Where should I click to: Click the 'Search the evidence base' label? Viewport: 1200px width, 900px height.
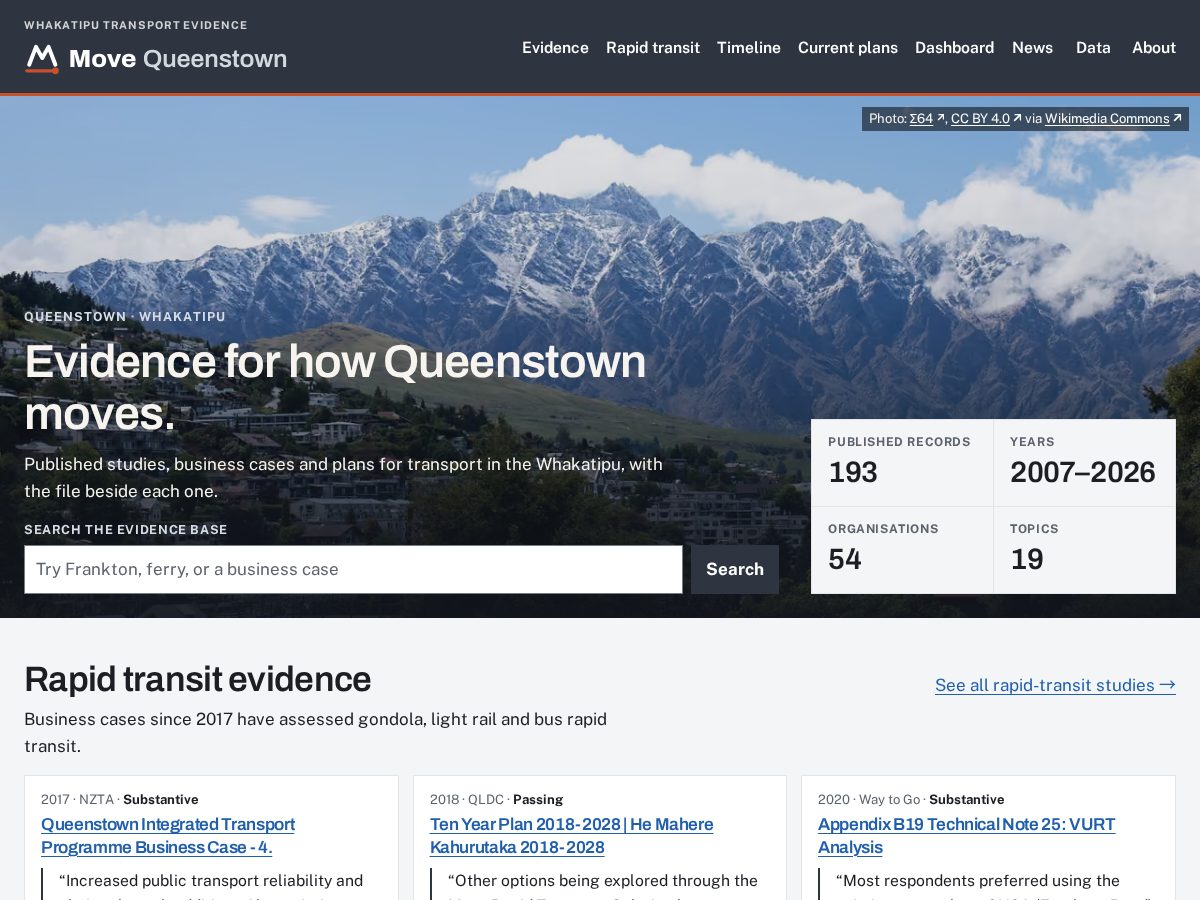(126, 529)
